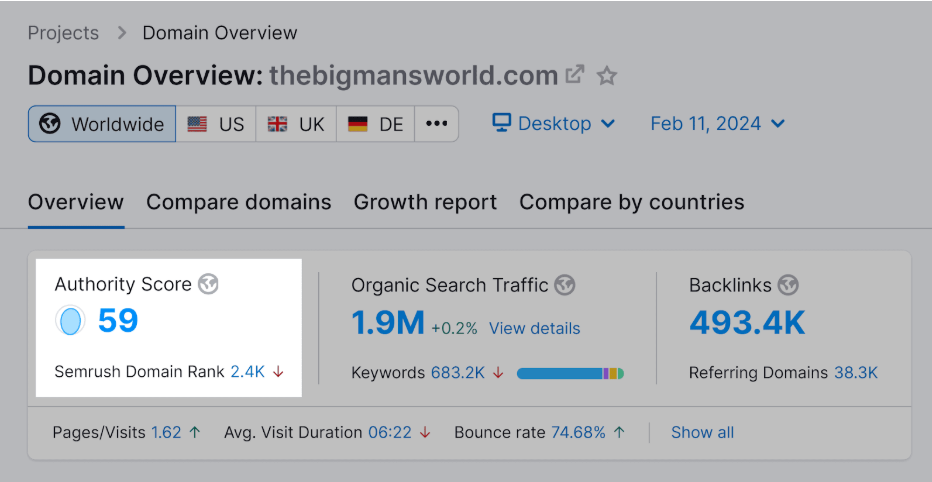Star the domain as favorite
Image resolution: width=932 pixels, height=482 pixels.
[x=607, y=75]
